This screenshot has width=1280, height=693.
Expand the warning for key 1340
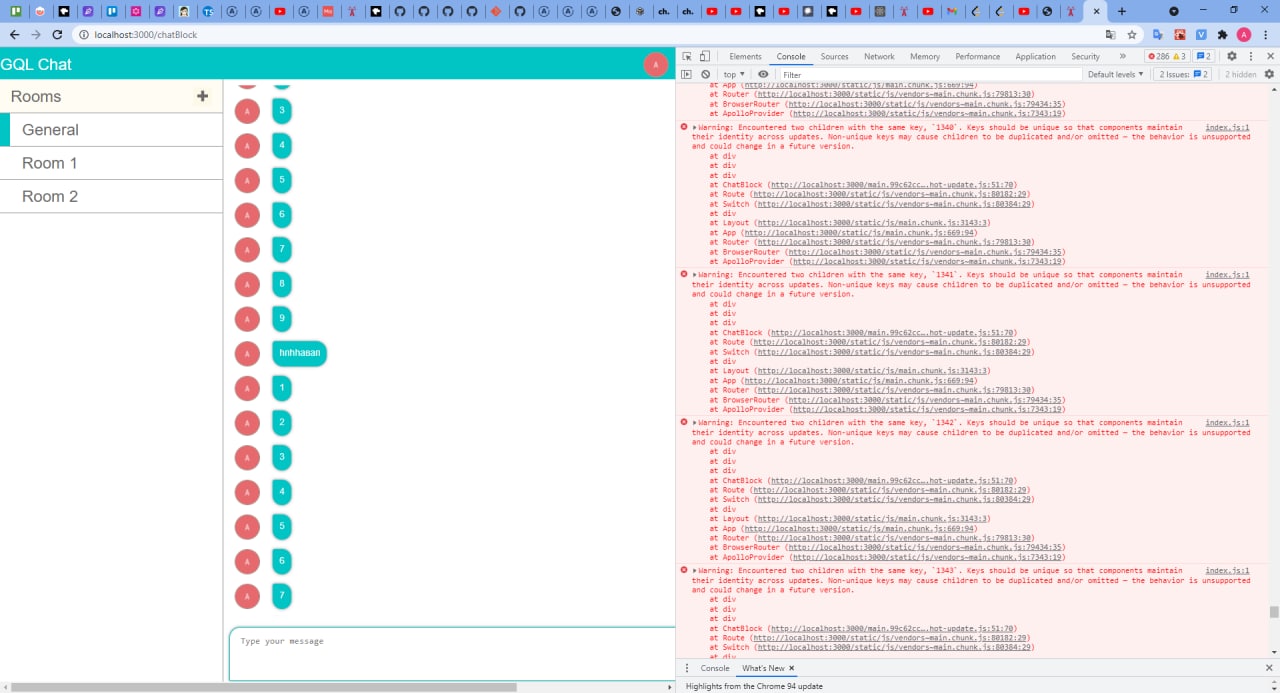click(x=694, y=127)
